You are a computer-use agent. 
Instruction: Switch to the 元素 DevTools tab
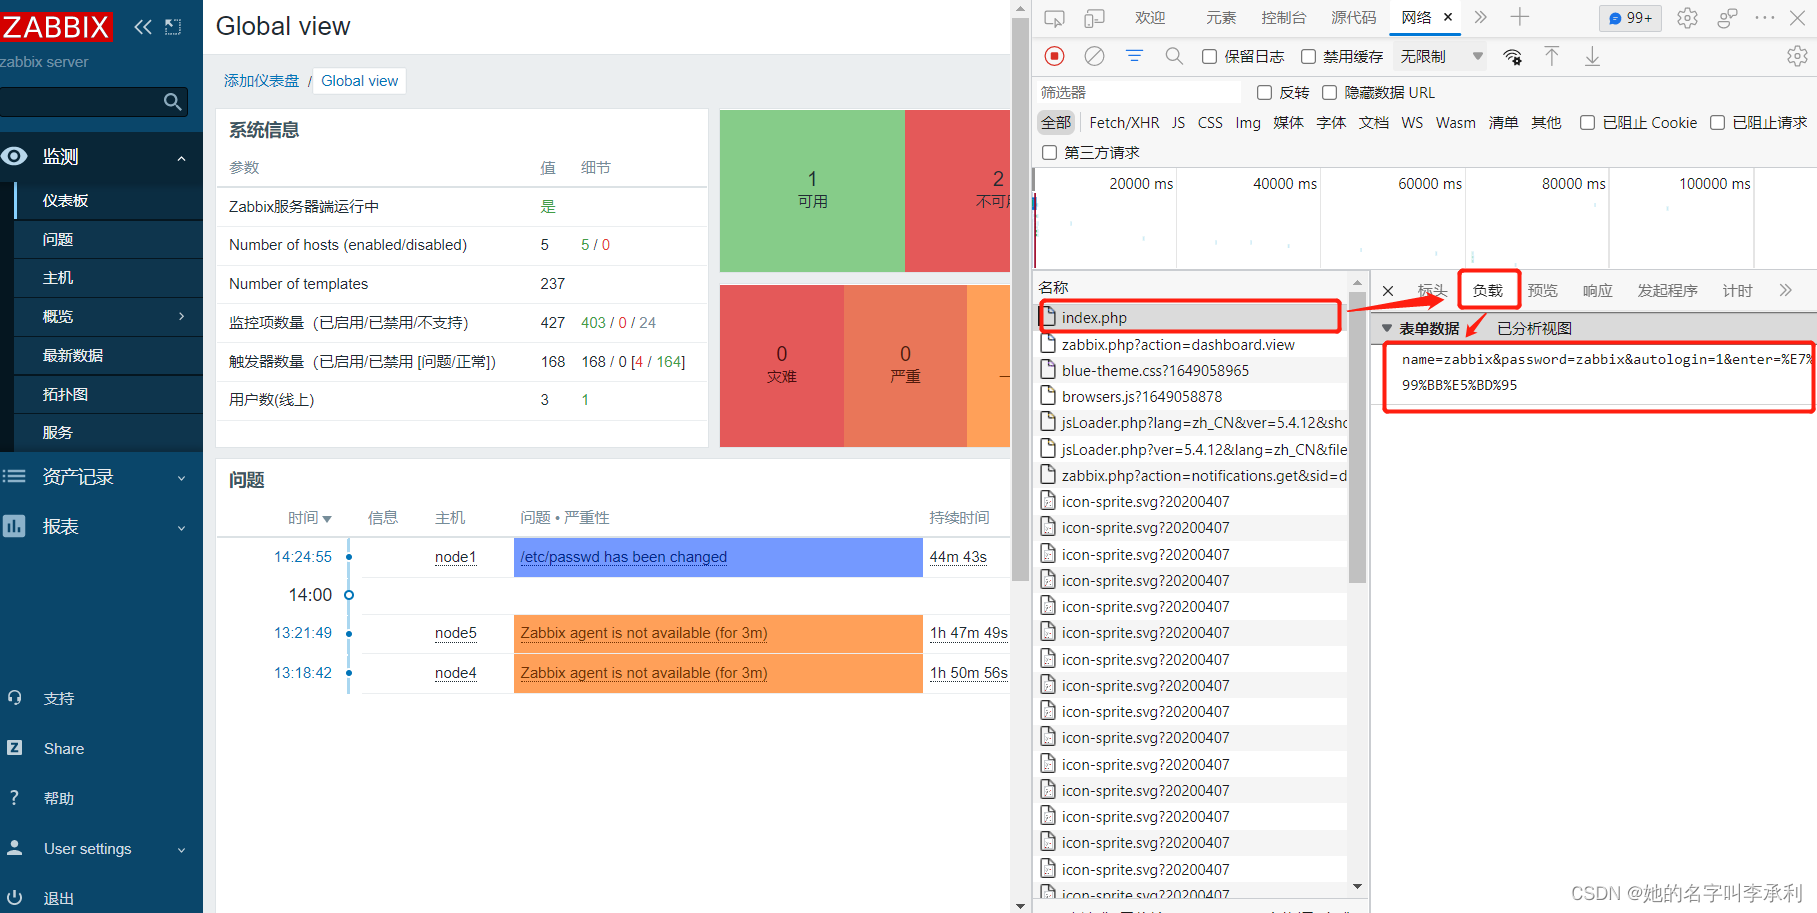(1220, 18)
